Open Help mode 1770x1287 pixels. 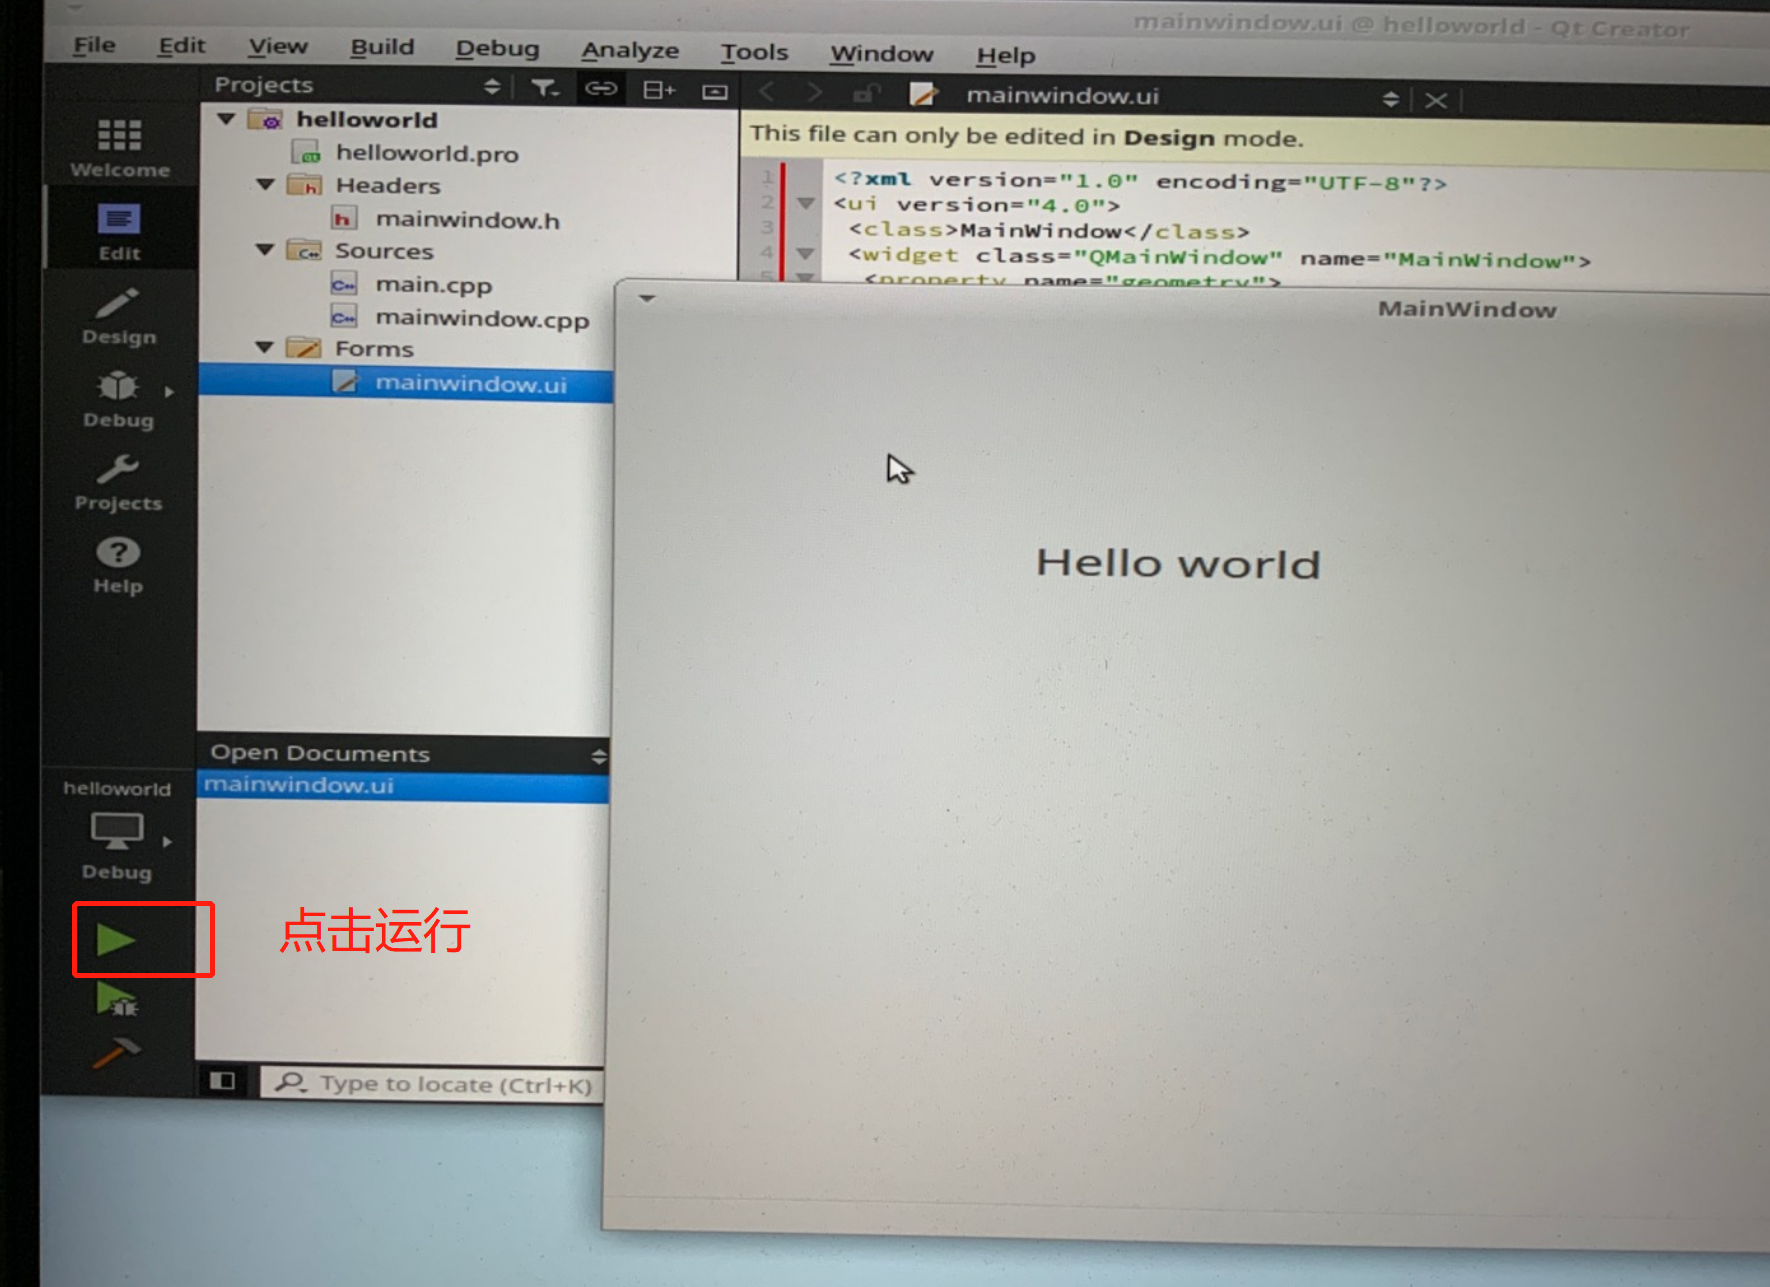point(119,566)
